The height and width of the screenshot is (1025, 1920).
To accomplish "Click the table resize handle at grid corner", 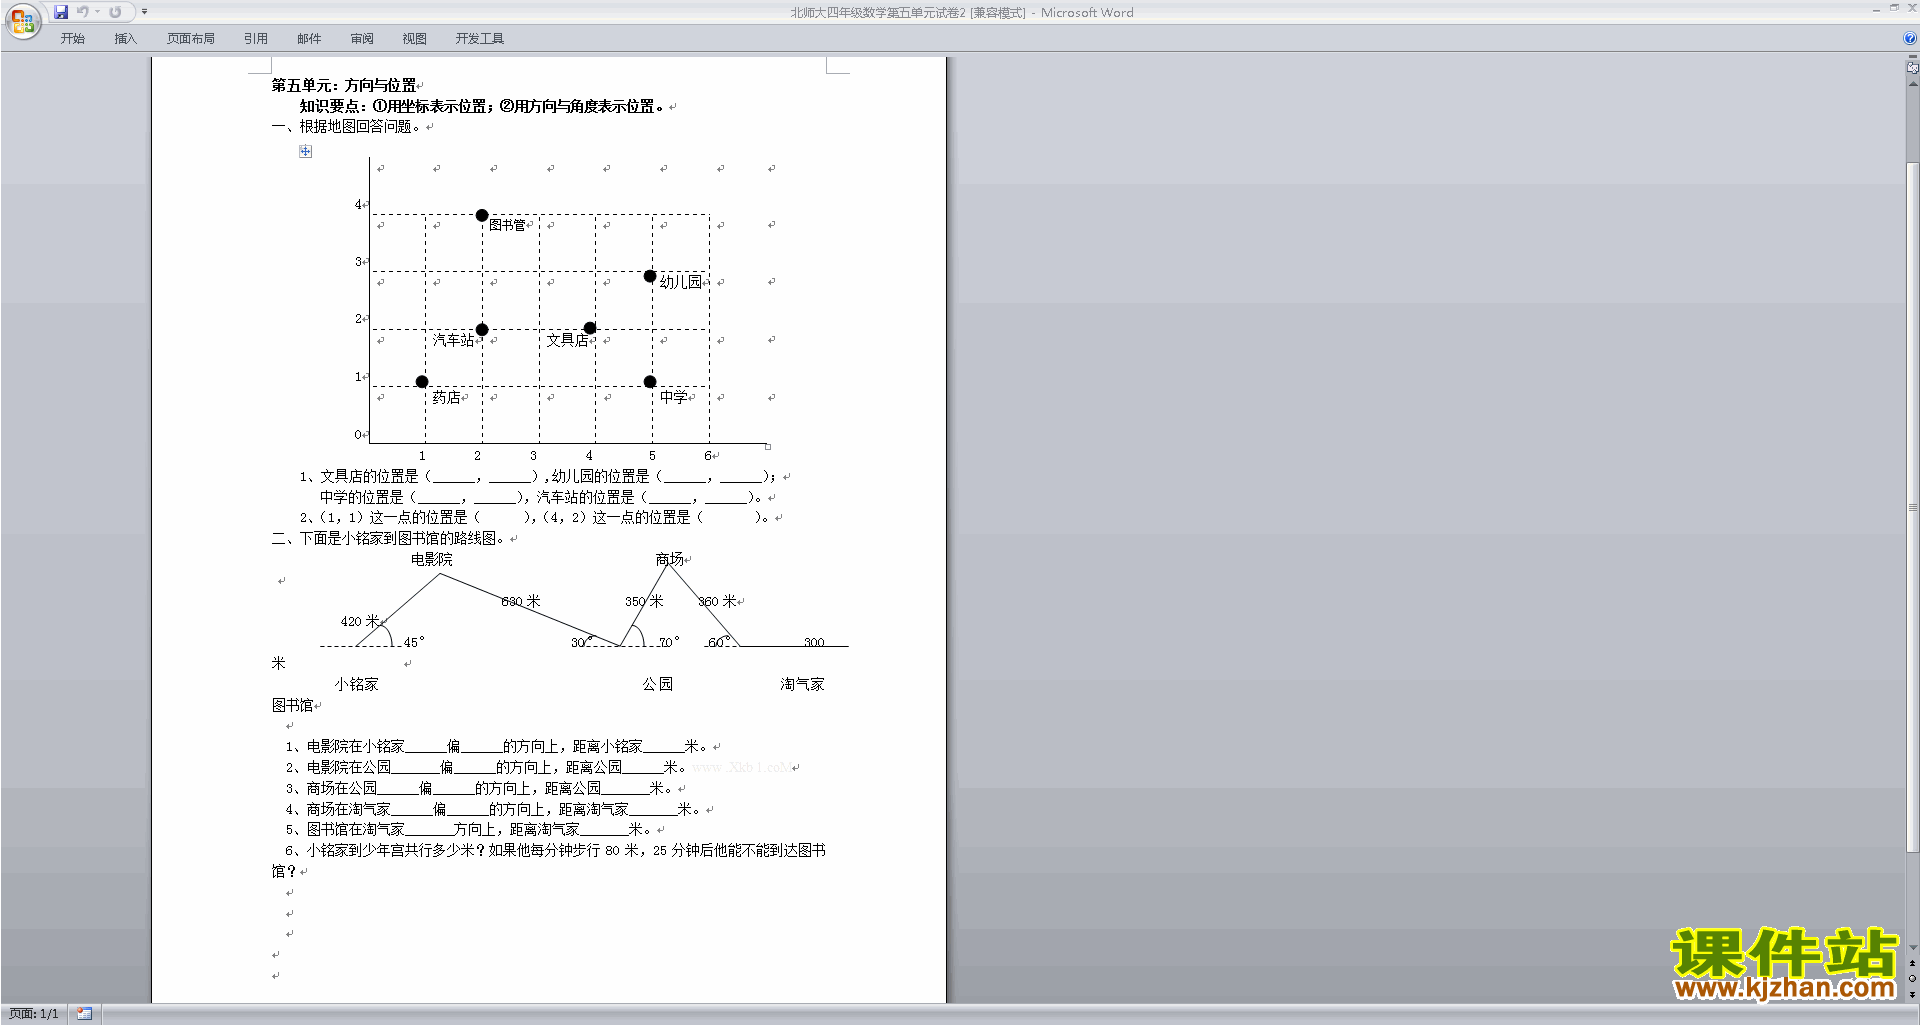I will point(768,446).
